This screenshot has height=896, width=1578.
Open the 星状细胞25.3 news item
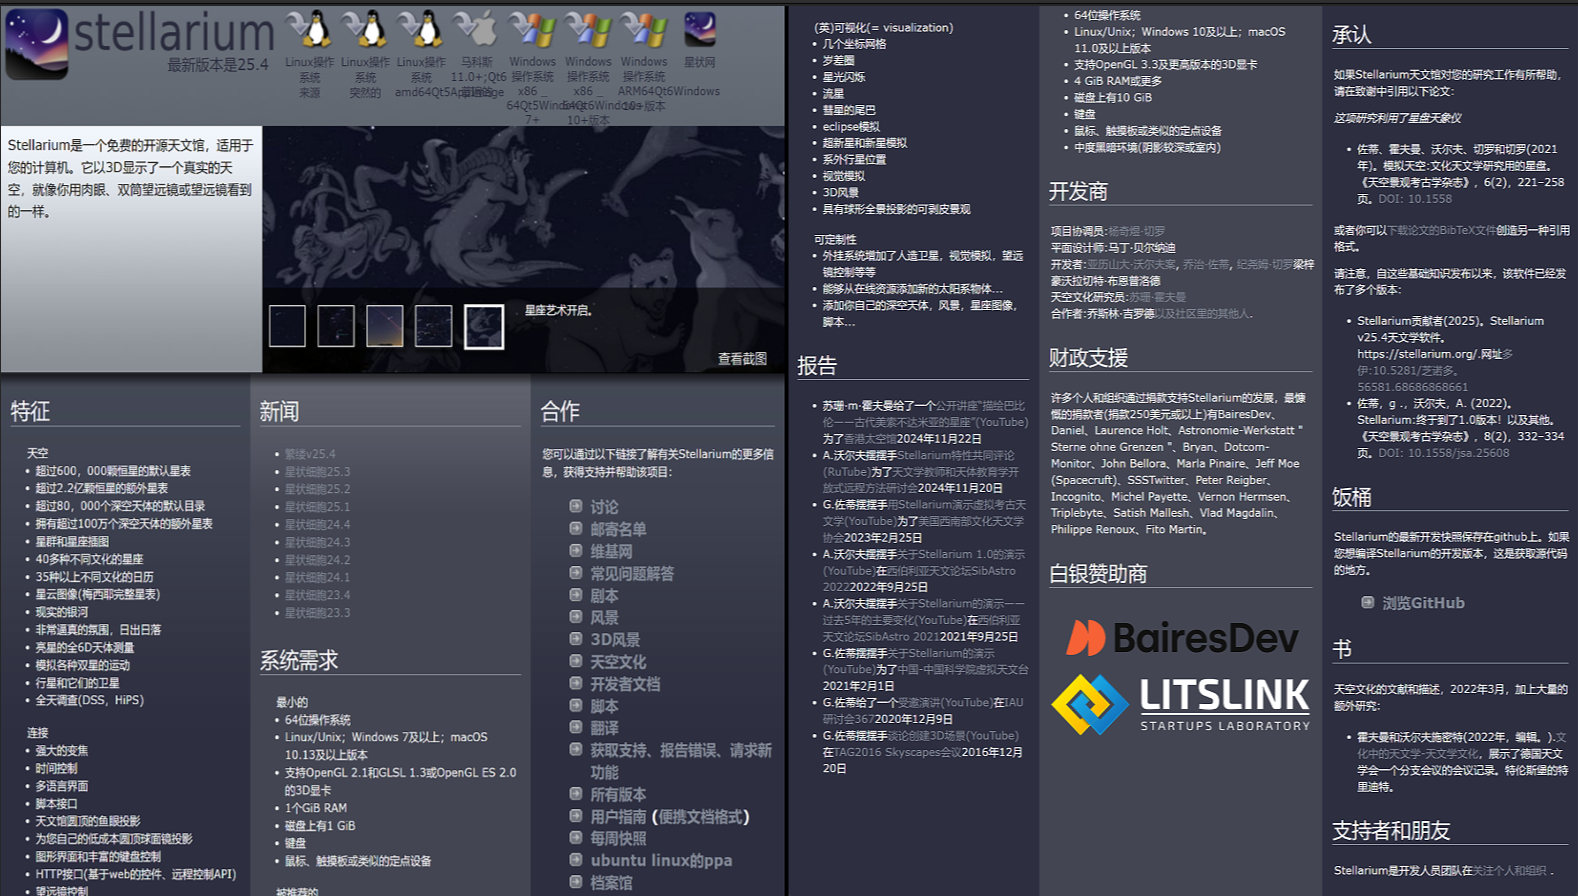317,472
